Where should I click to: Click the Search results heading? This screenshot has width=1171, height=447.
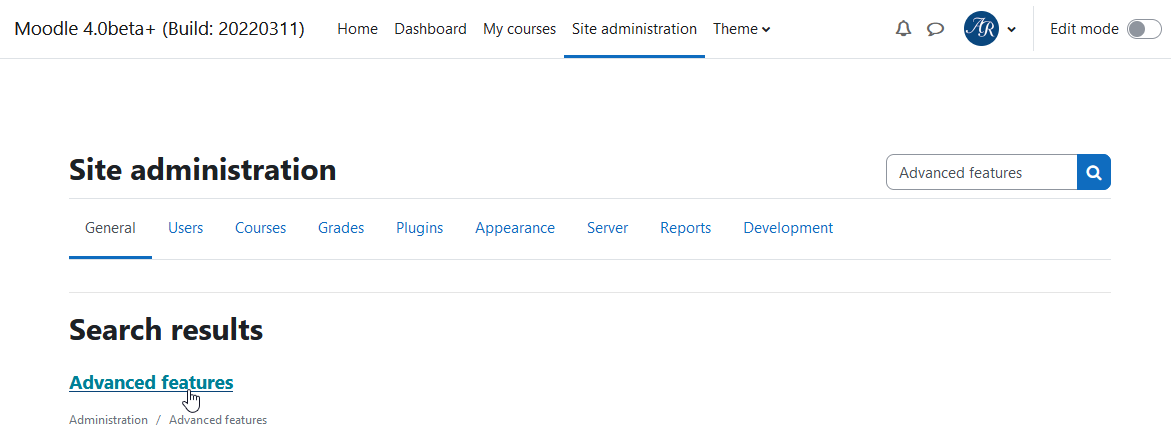tap(166, 330)
